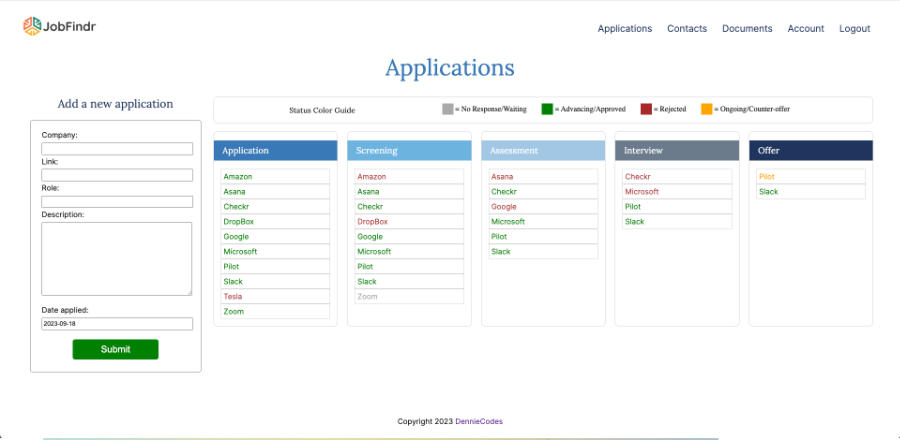Open the Documents nav link
Image resolution: width=900 pixels, height=440 pixels.
click(x=747, y=29)
